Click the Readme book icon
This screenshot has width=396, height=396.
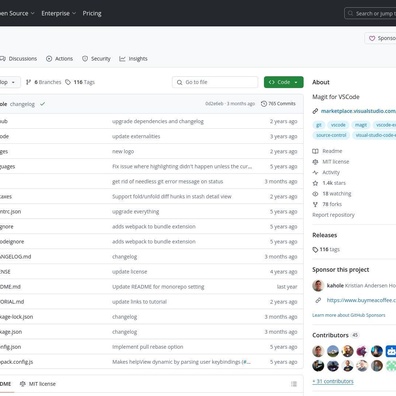point(315,151)
